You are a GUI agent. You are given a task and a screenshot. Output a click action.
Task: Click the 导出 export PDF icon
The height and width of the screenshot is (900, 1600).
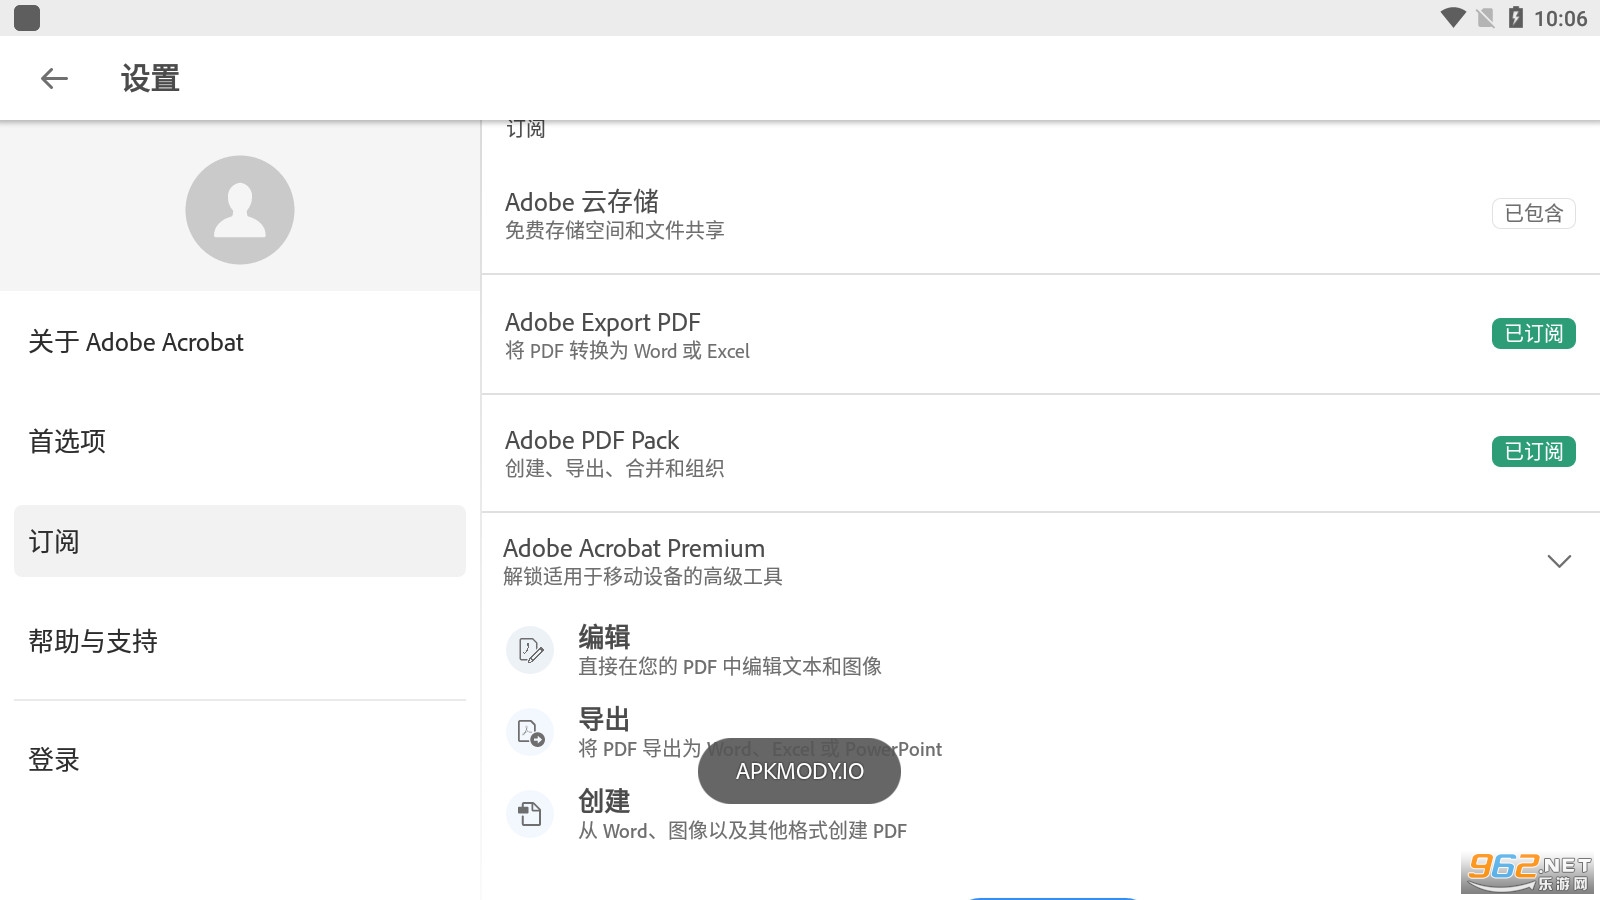pos(530,733)
